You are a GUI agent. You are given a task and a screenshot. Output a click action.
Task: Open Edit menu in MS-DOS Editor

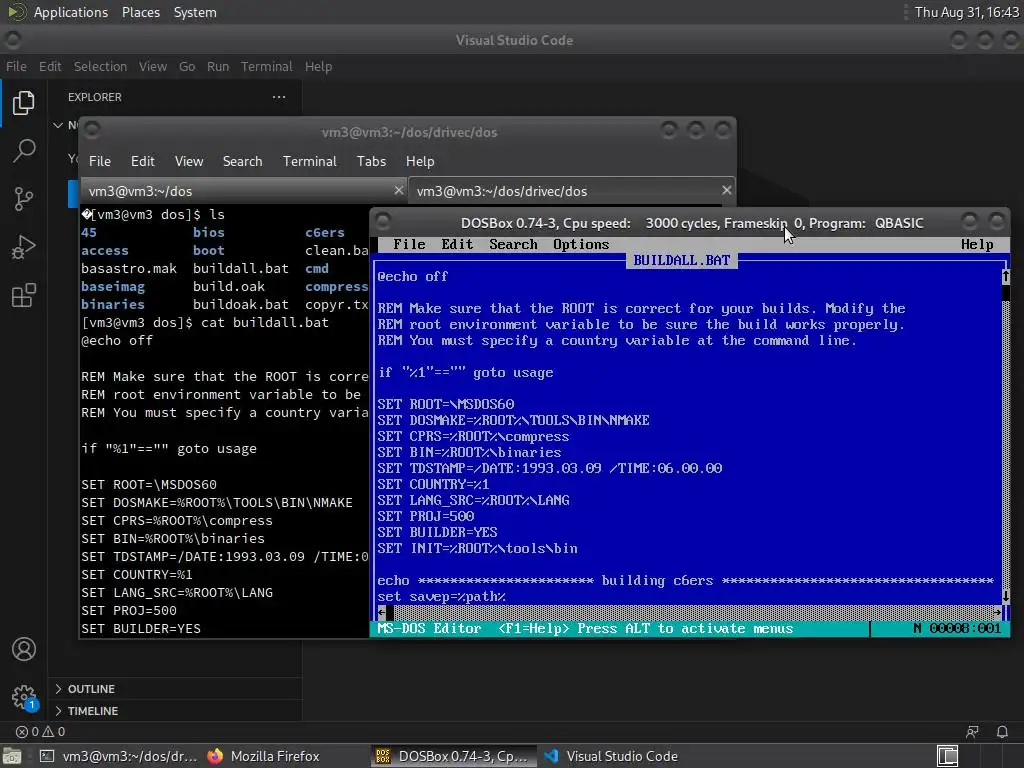457,244
